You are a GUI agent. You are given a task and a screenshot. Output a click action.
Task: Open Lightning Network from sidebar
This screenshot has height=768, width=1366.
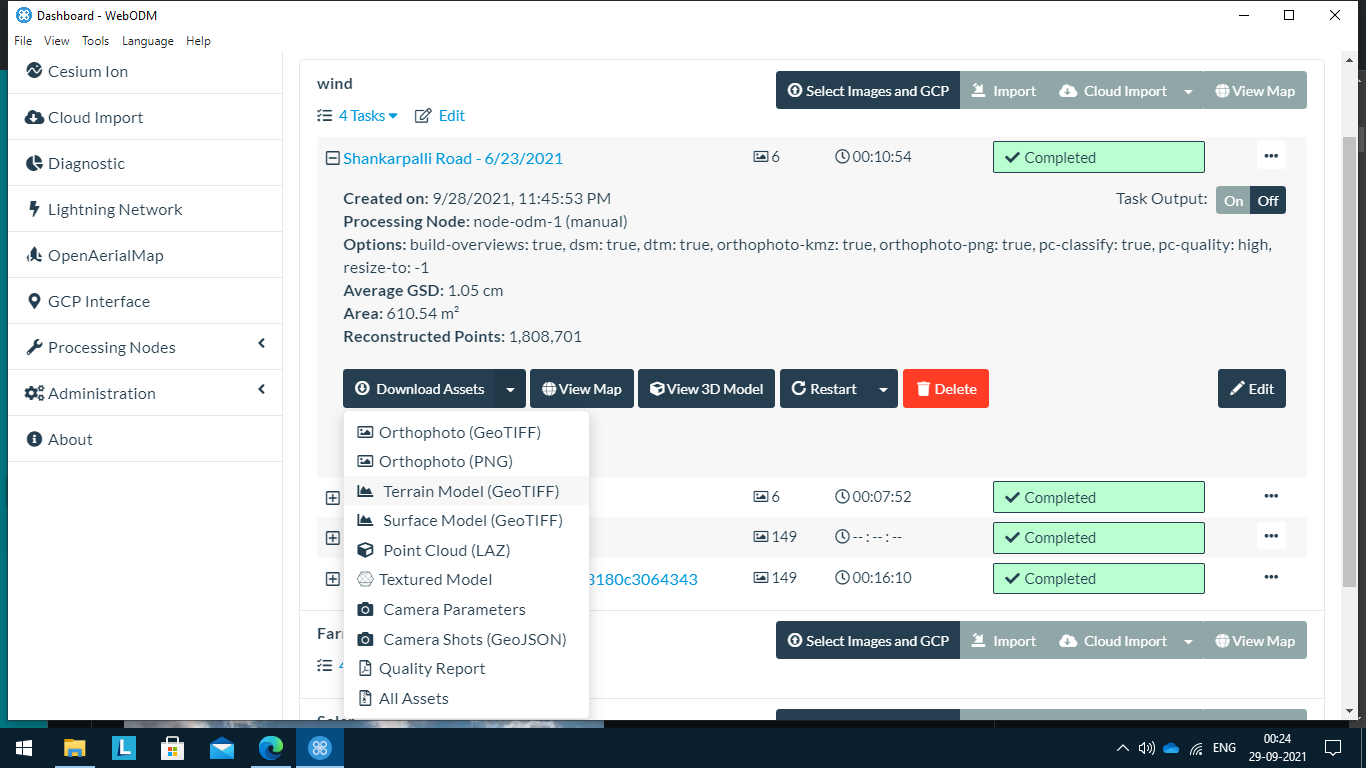coord(115,210)
